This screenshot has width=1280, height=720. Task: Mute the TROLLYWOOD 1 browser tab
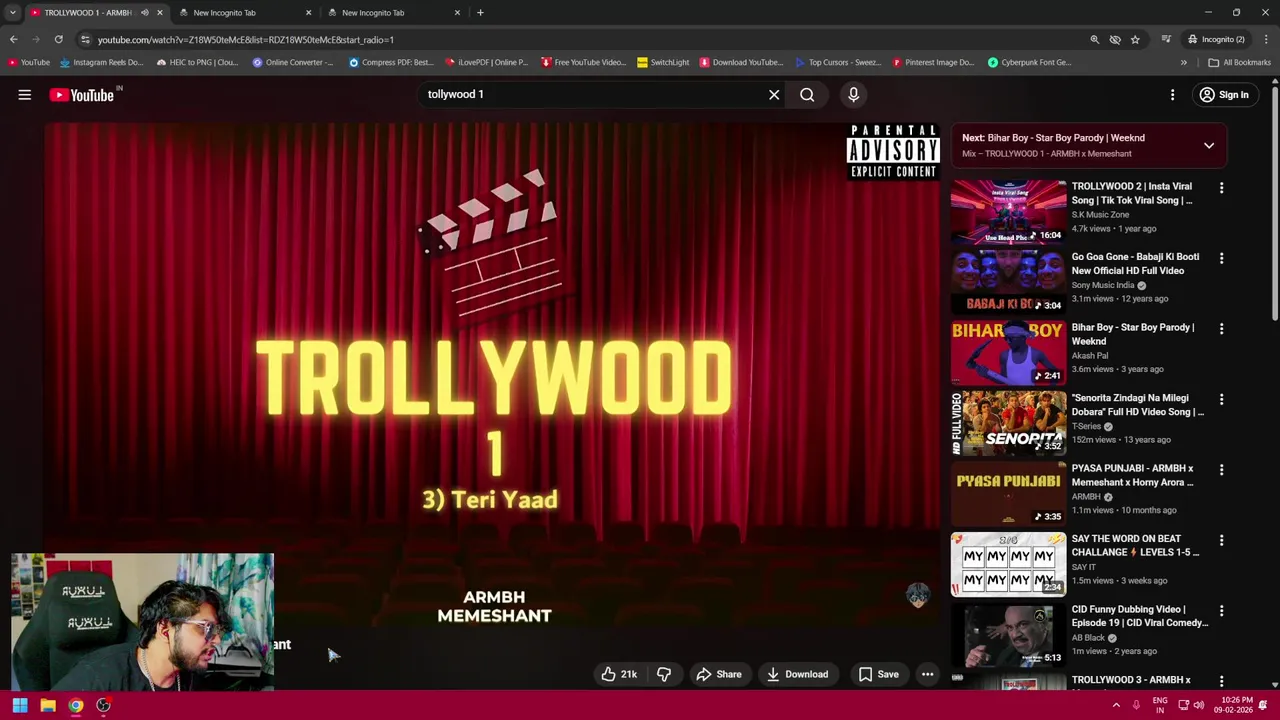pos(144,13)
